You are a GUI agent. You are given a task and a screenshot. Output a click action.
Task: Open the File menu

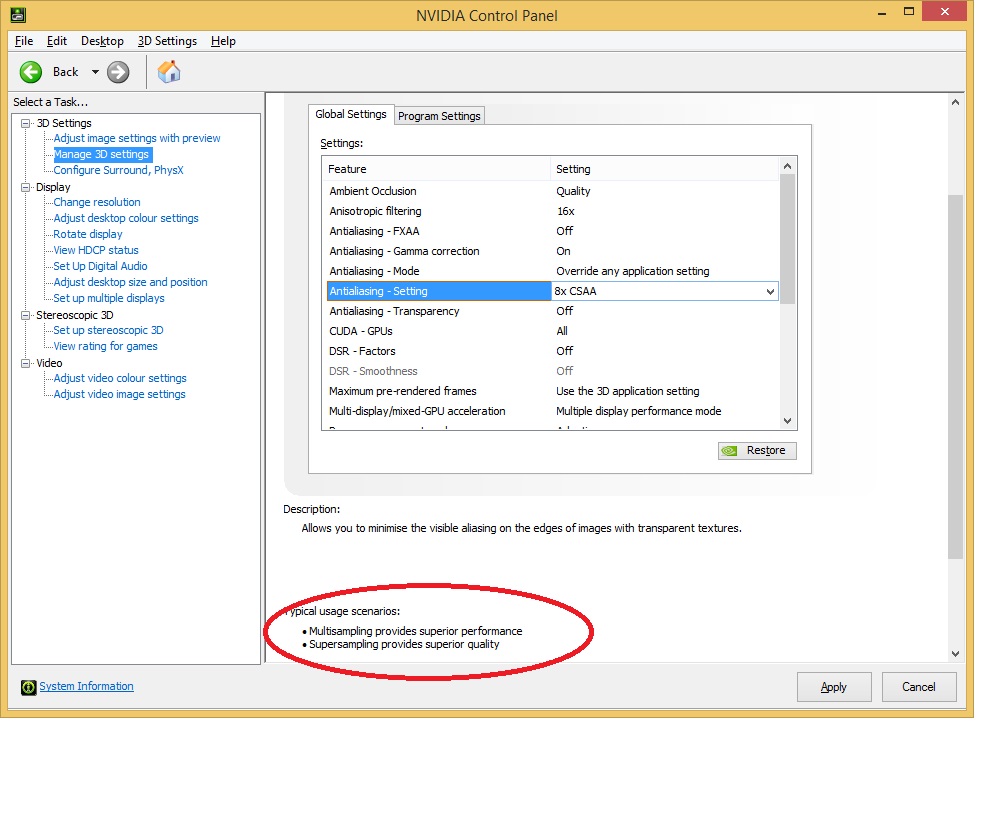tap(24, 41)
